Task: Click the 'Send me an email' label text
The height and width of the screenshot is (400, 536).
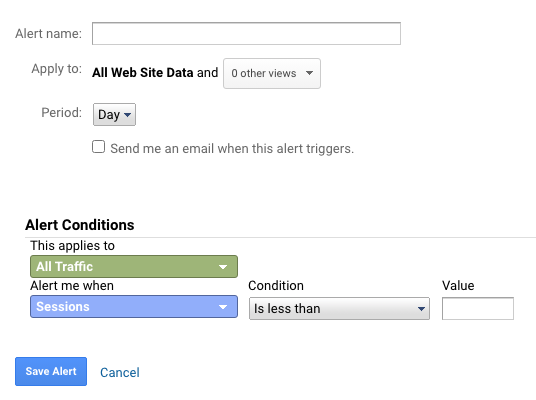Action: [x=232, y=149]
